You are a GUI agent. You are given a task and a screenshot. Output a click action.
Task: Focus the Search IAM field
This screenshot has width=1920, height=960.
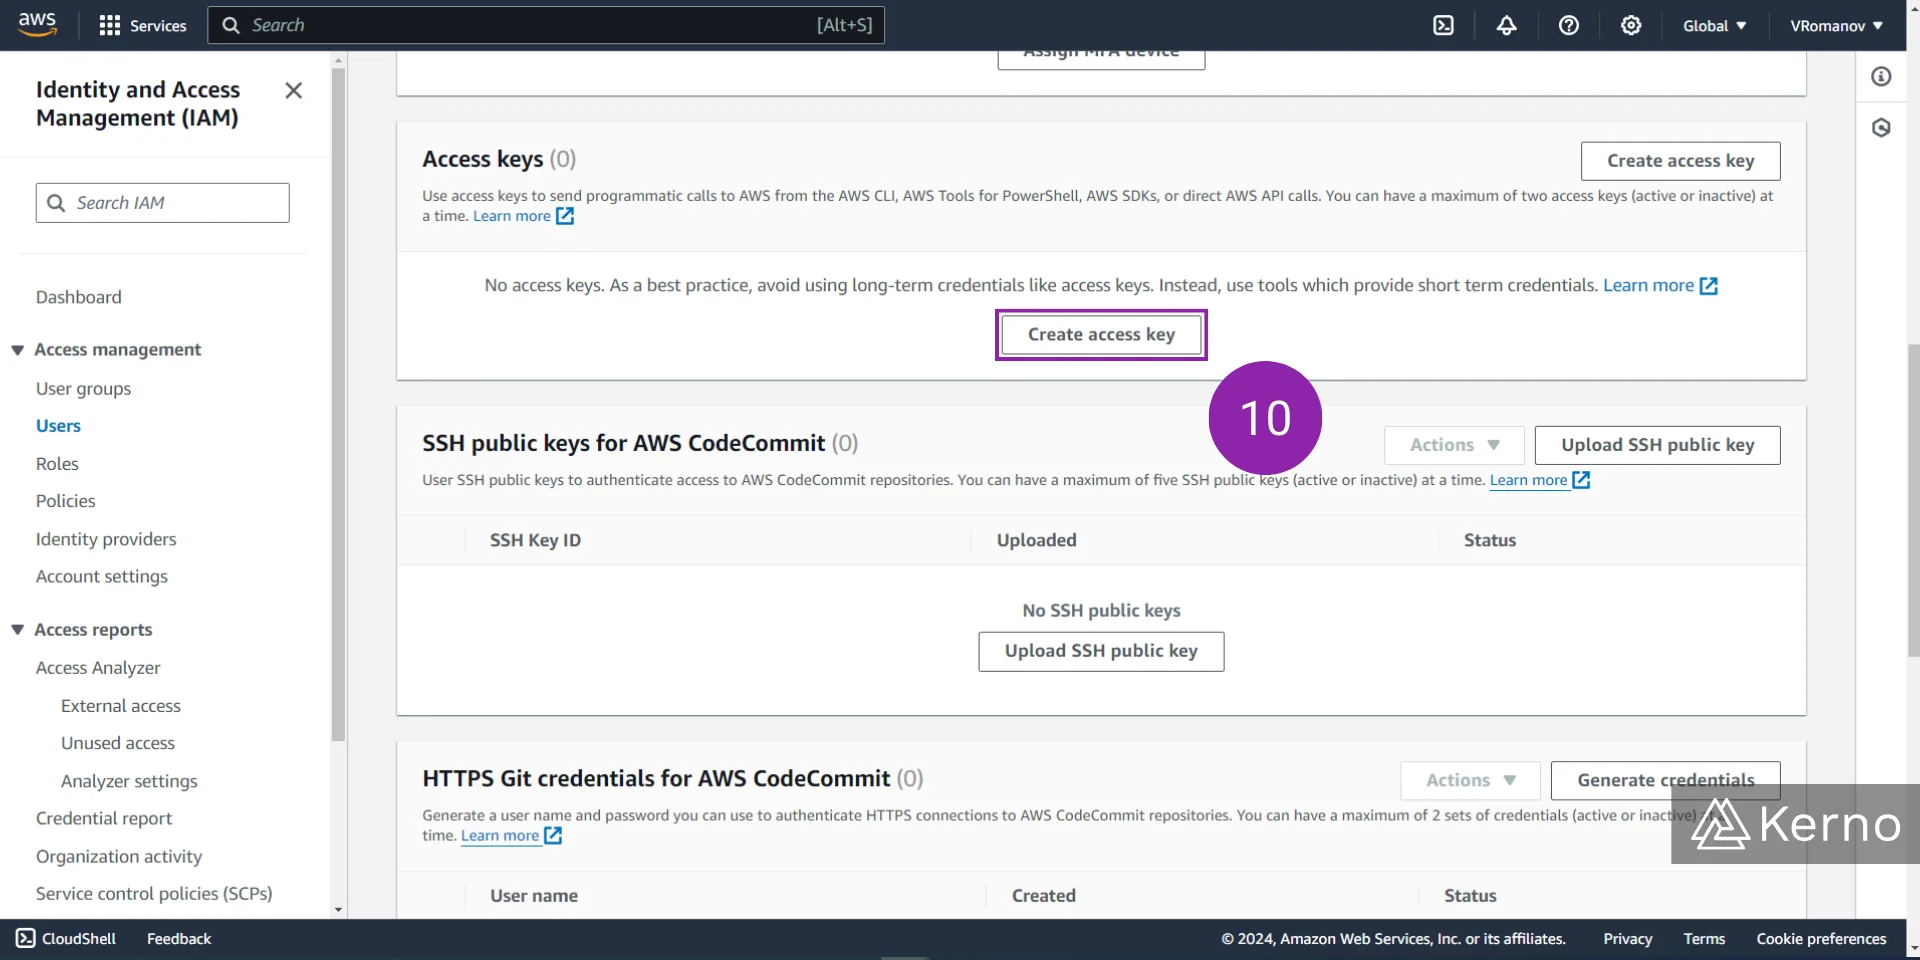[163, 203]
